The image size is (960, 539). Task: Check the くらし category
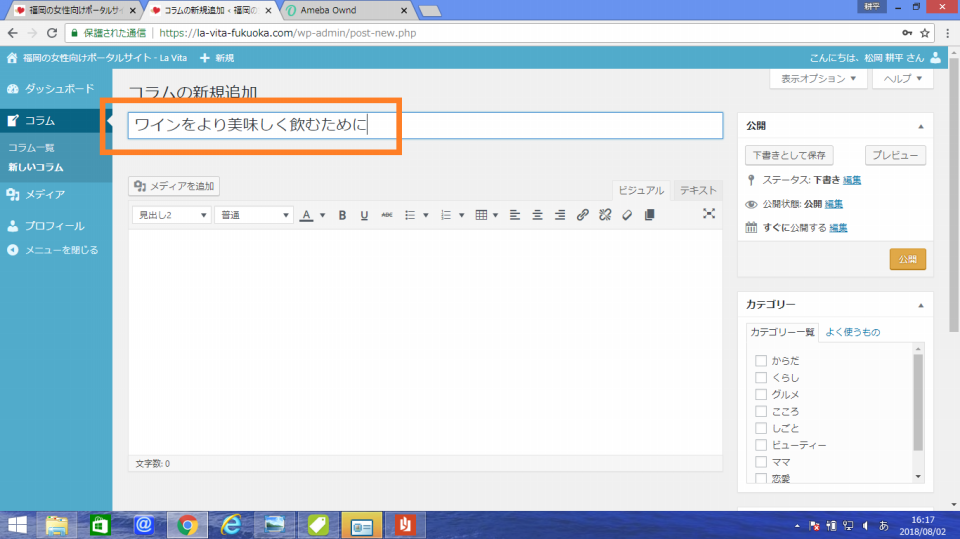[x=760, y=377]
